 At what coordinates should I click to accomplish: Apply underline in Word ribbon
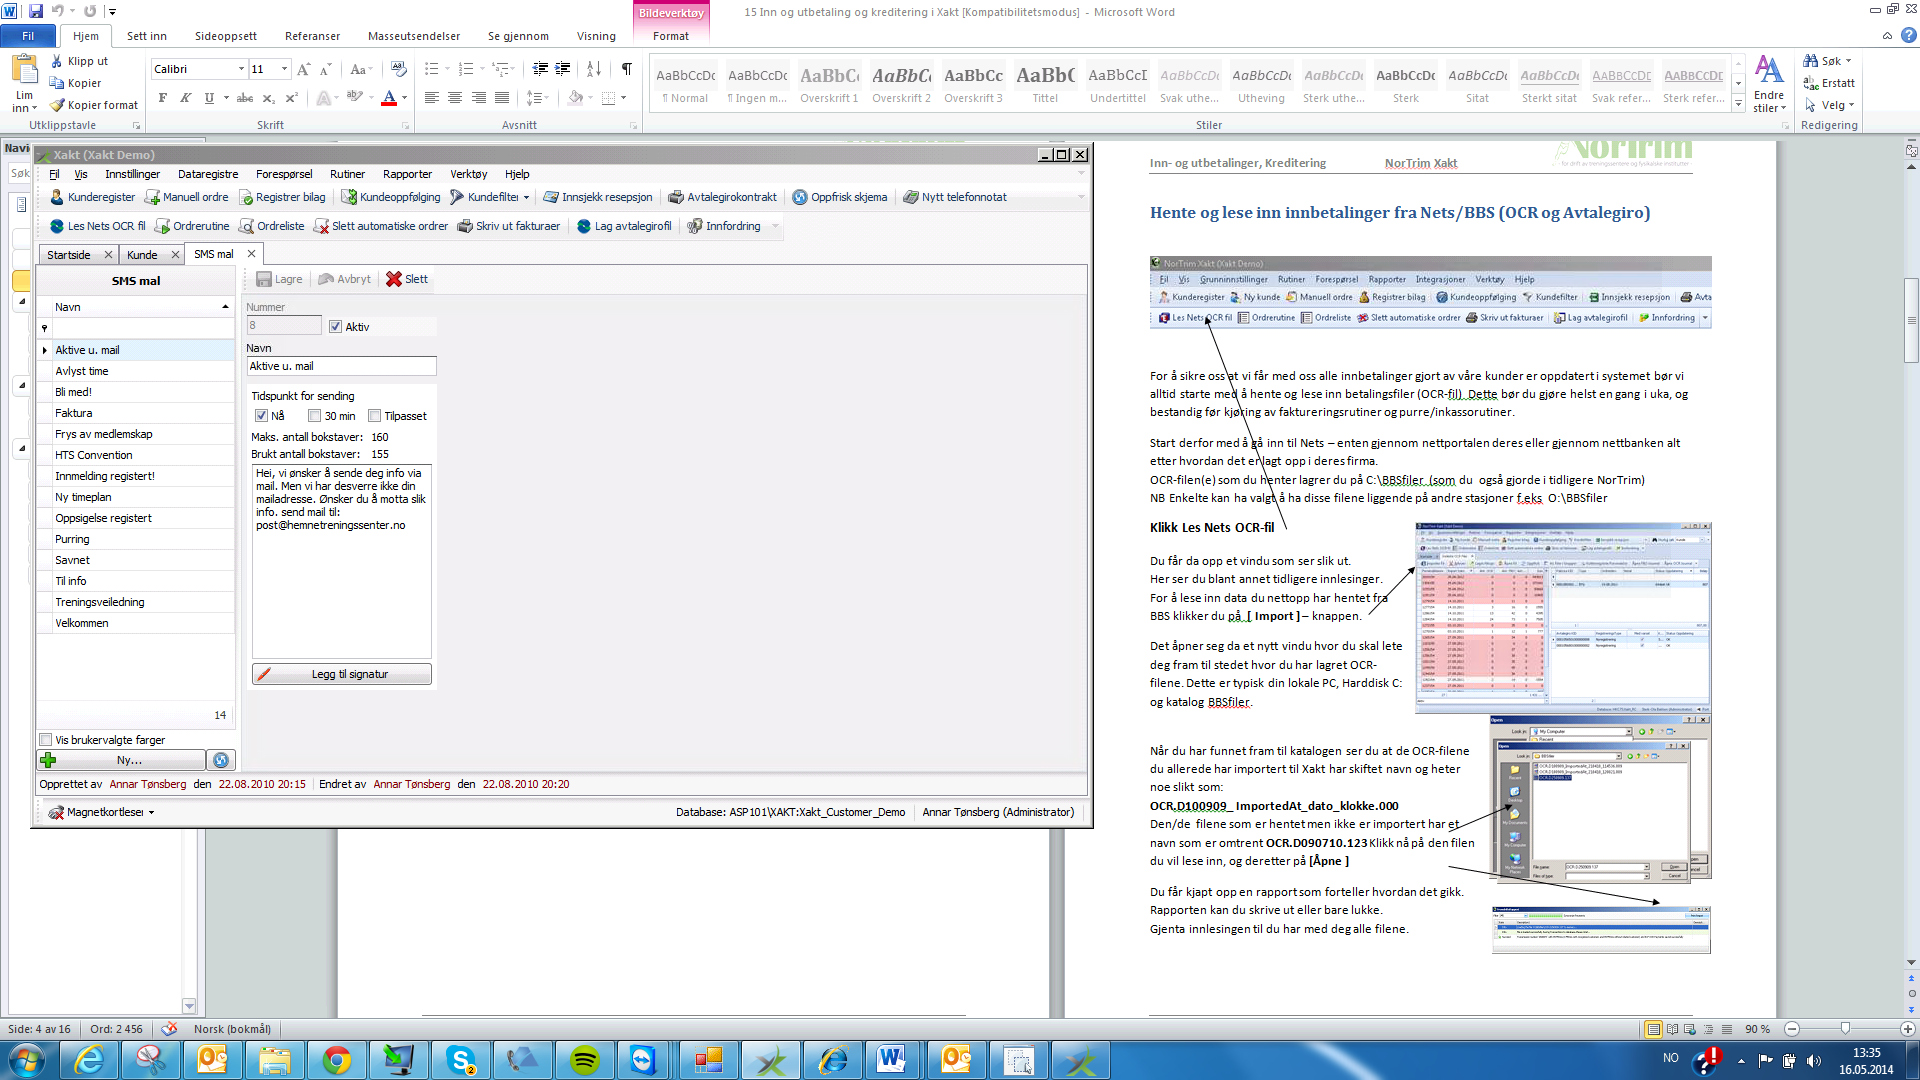coord(209,98)
